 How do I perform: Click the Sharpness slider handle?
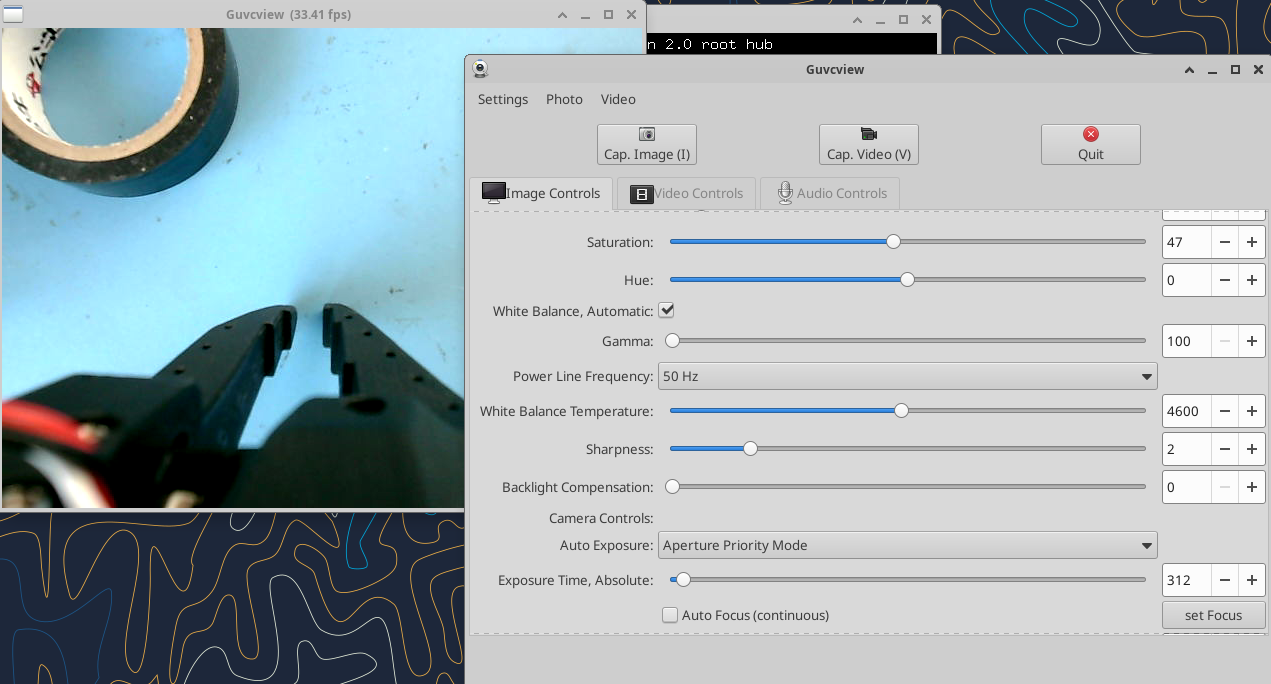[750, 449]
